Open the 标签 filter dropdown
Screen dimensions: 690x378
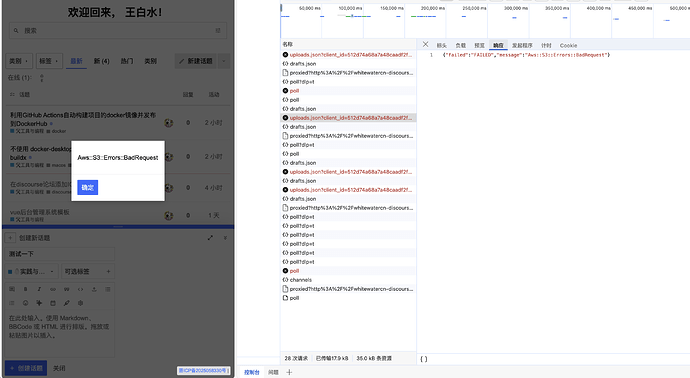pyautogui.click(x=48, y=61)
